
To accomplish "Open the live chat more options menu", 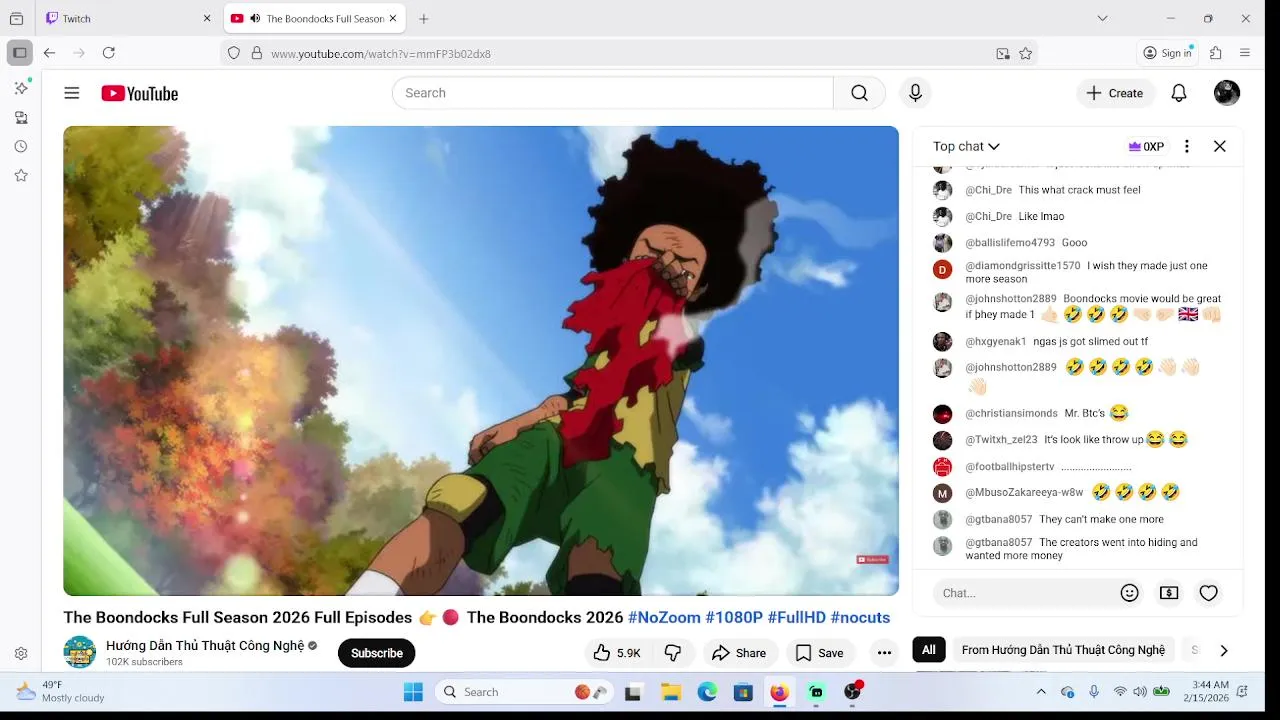I will [1186, 146].
